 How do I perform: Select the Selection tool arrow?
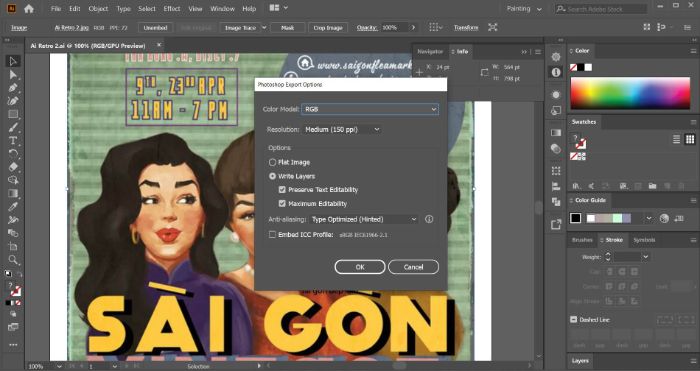(x=13, y=61)
